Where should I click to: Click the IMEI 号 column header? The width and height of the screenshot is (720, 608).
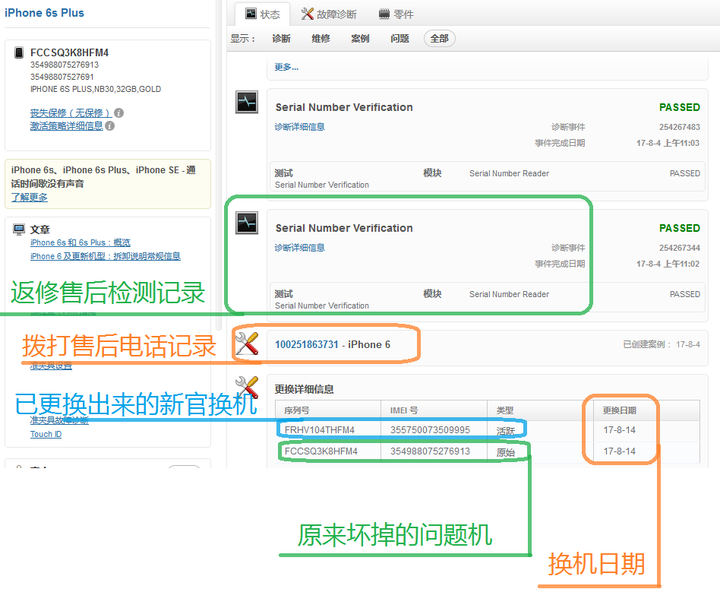coord(404,410)
